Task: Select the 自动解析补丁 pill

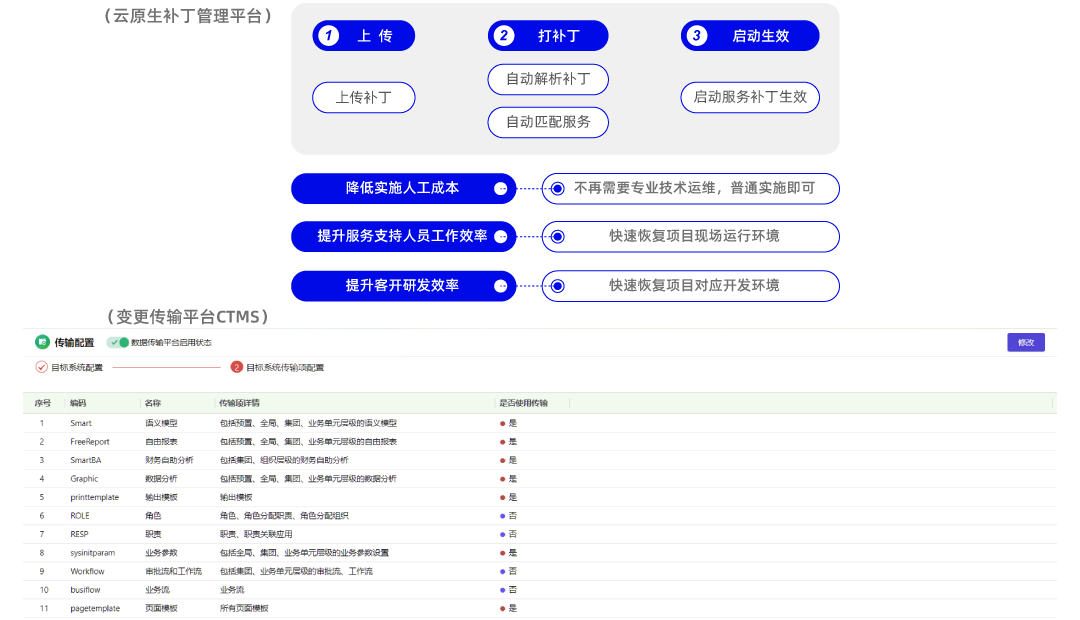Action: coord(548,79)
